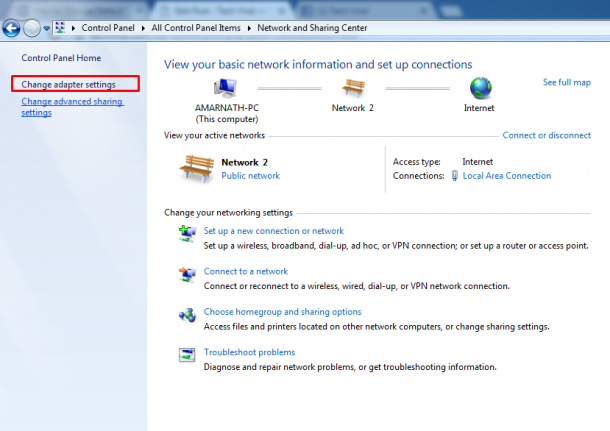Click the Local Area Connection plug icon
The image size is (610, 431).
[455, 176]
